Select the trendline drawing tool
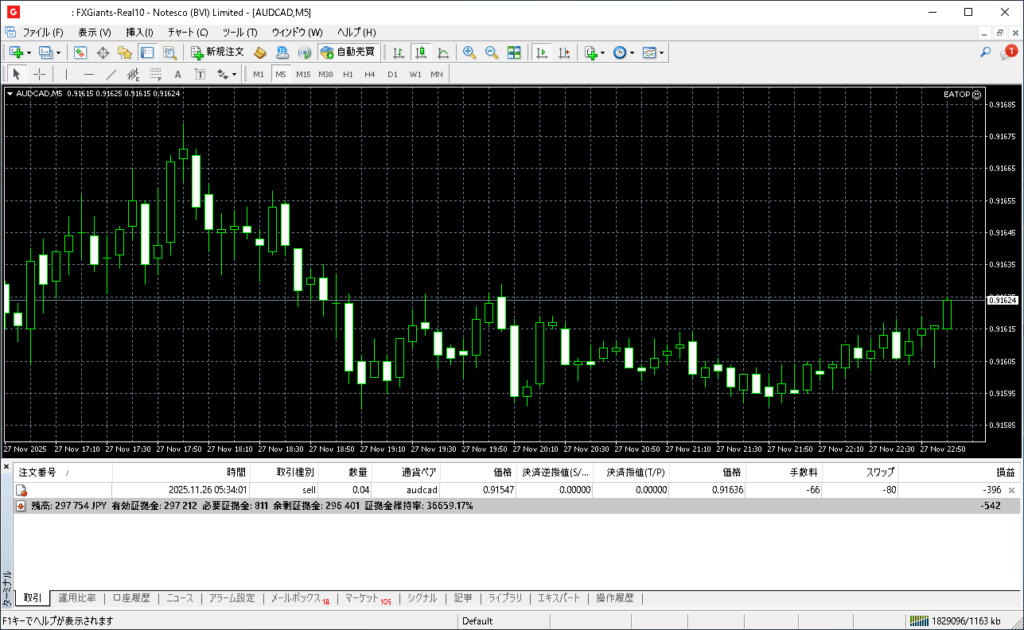Screen dimensions: 1024x630 point(111,74)
